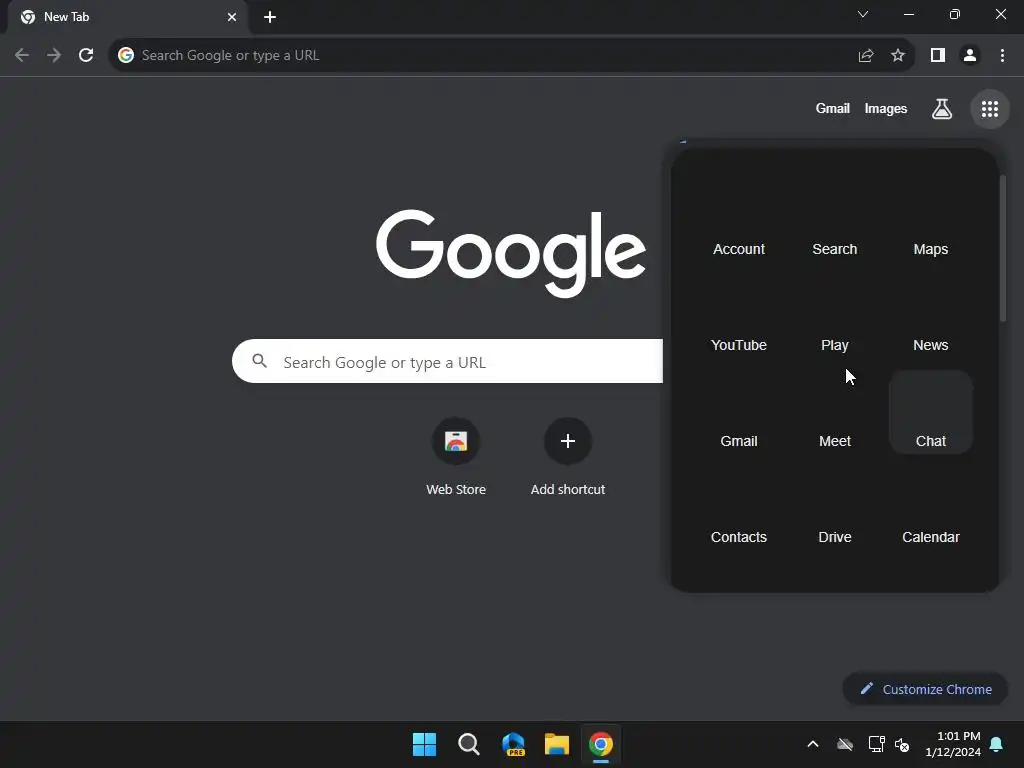Share this page via the share icon
This screenshot has width=1024, height=768.
(866, 56)
